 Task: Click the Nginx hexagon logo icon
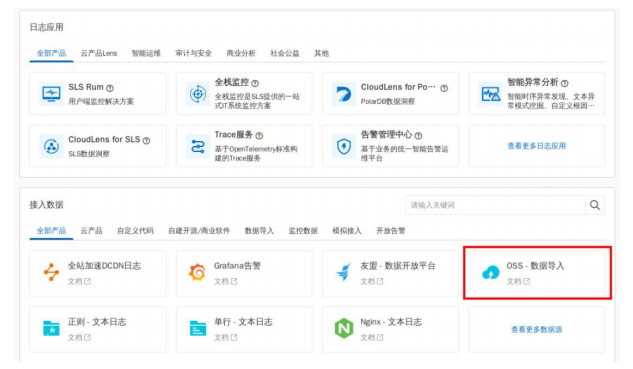click(x=344, y=328)
